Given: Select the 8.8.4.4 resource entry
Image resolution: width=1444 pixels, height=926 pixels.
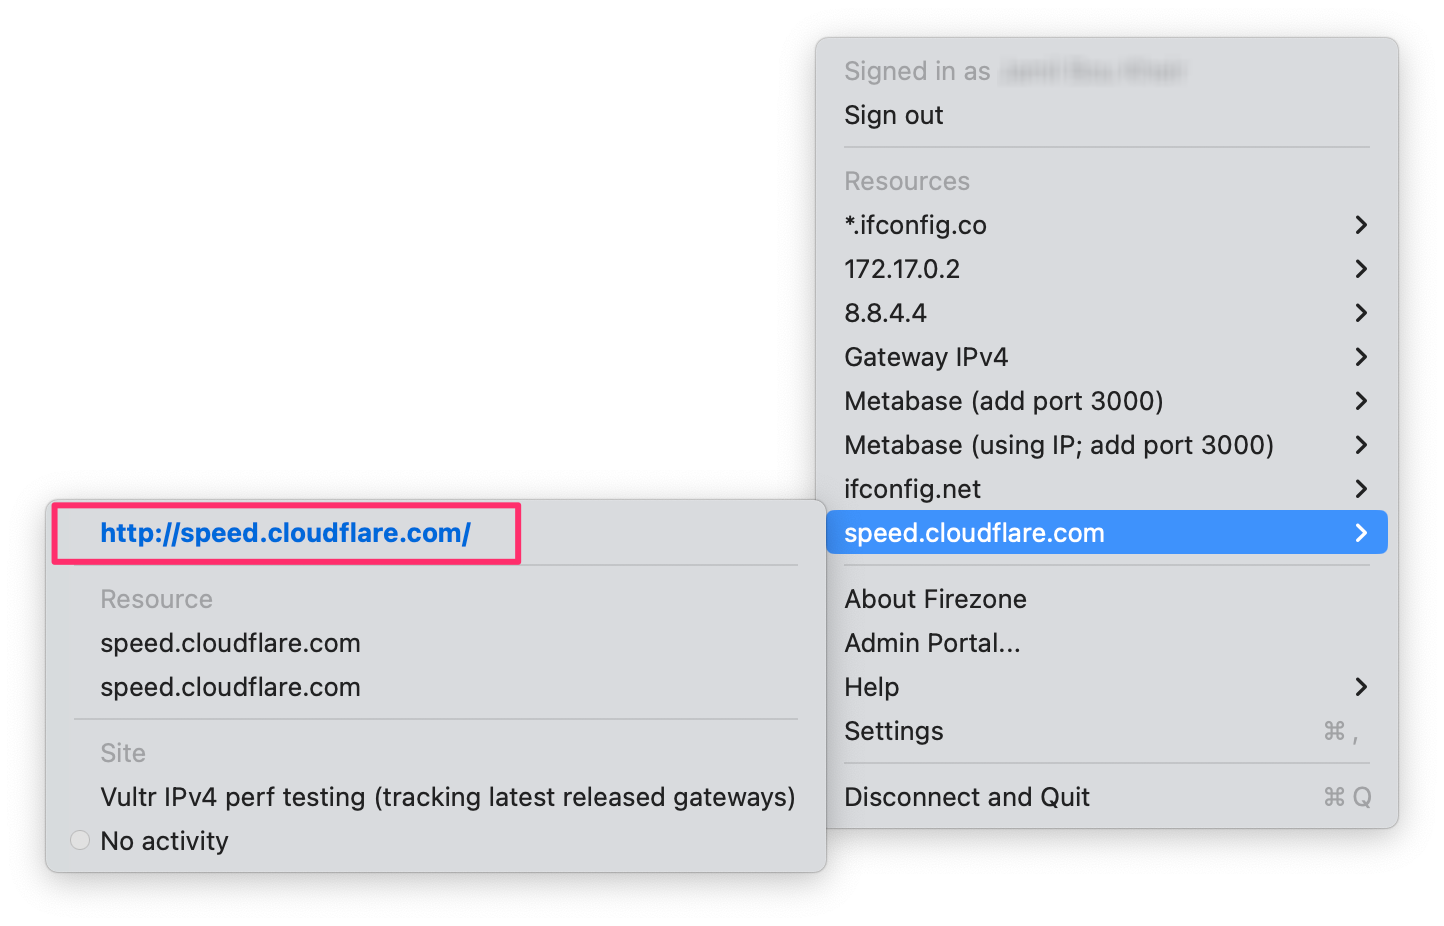Looking at the screenshot, I should [x=885, y=313].
